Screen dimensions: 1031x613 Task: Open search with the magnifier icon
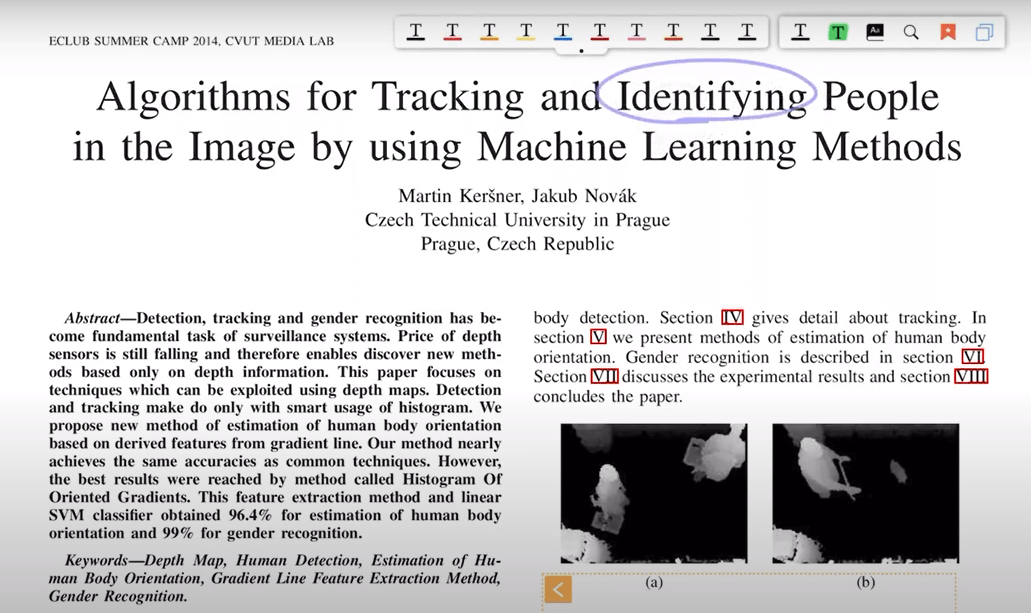click(x=911, y=32)
